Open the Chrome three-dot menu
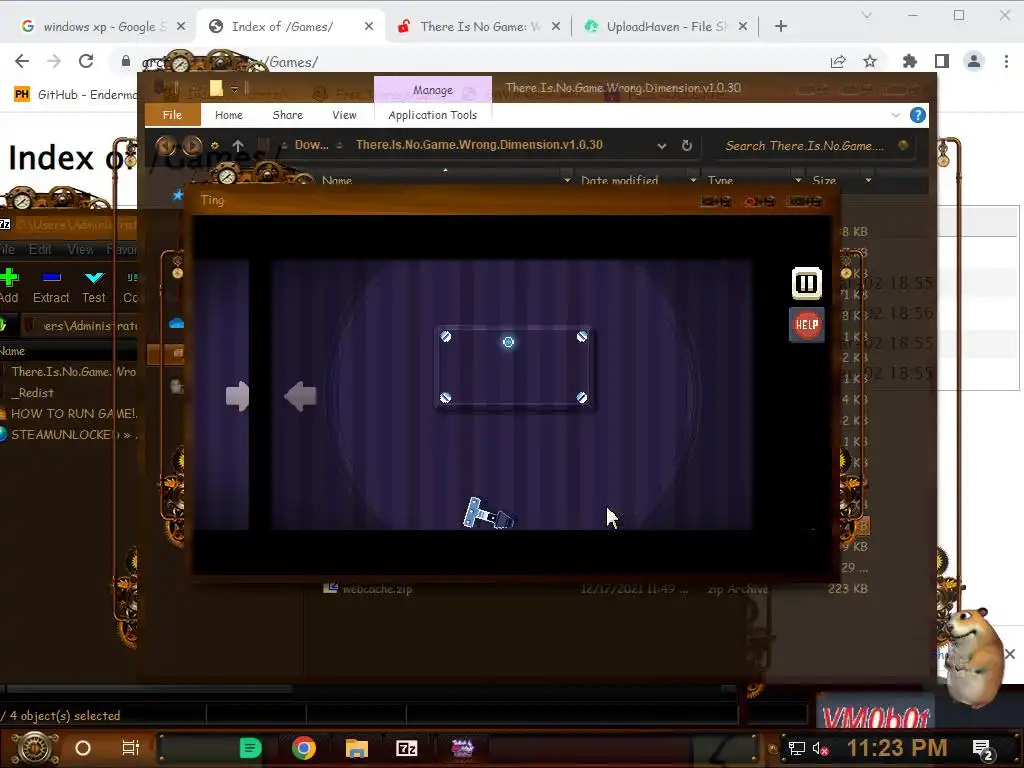This screenshot has height=768, width=1024. click(1006, 61)
